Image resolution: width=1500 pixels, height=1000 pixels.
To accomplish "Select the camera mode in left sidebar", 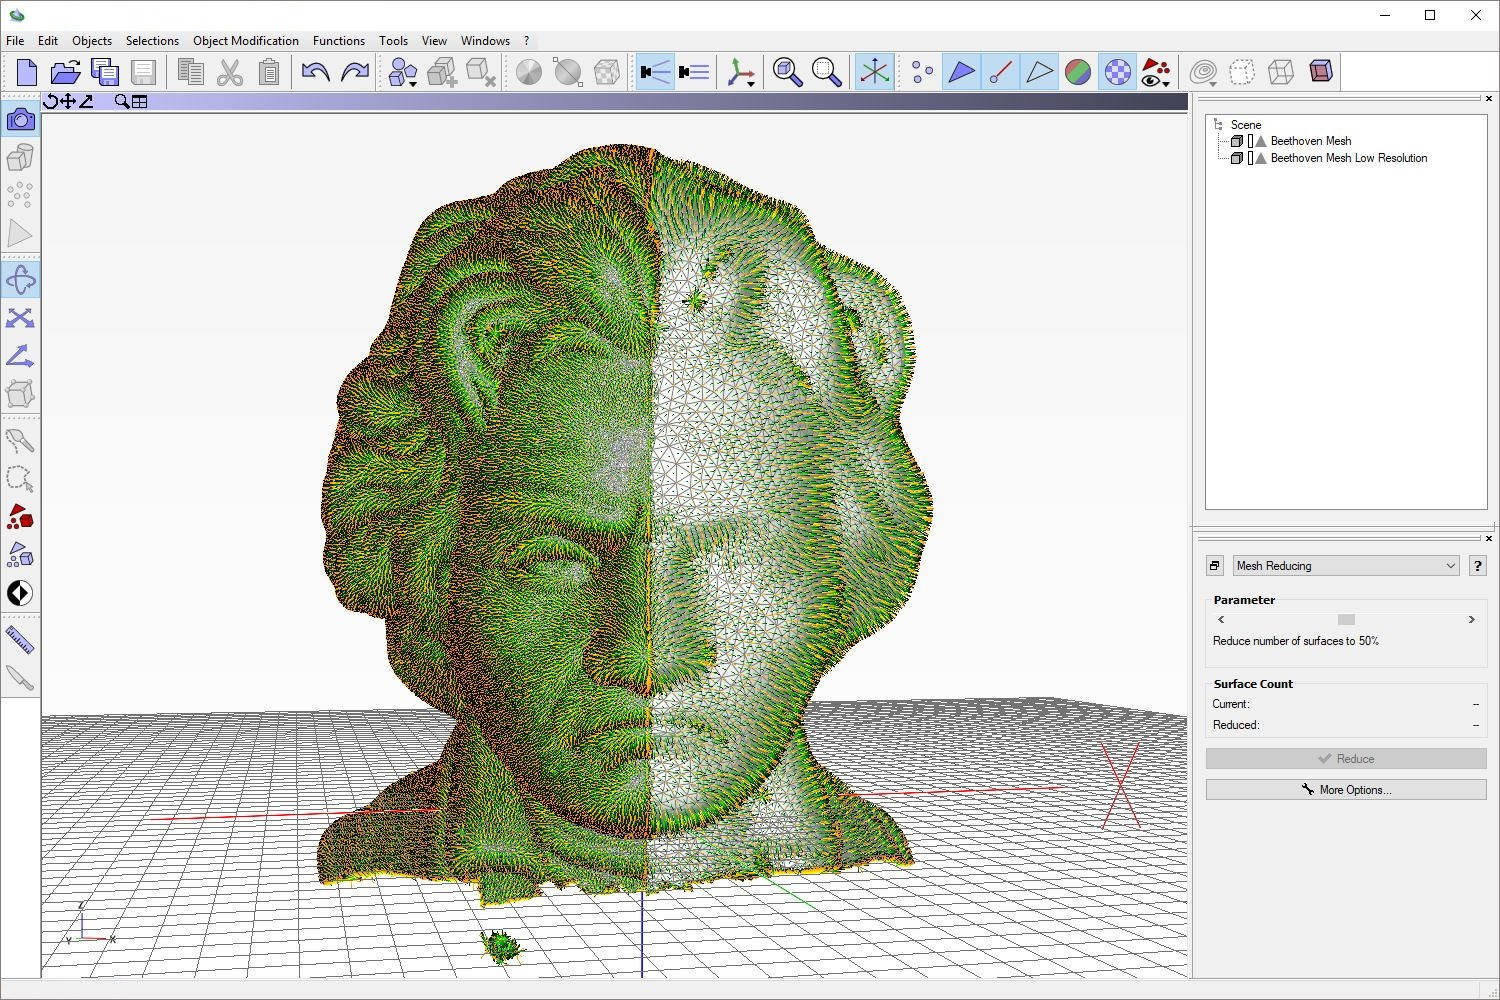I will click(20, 120).
